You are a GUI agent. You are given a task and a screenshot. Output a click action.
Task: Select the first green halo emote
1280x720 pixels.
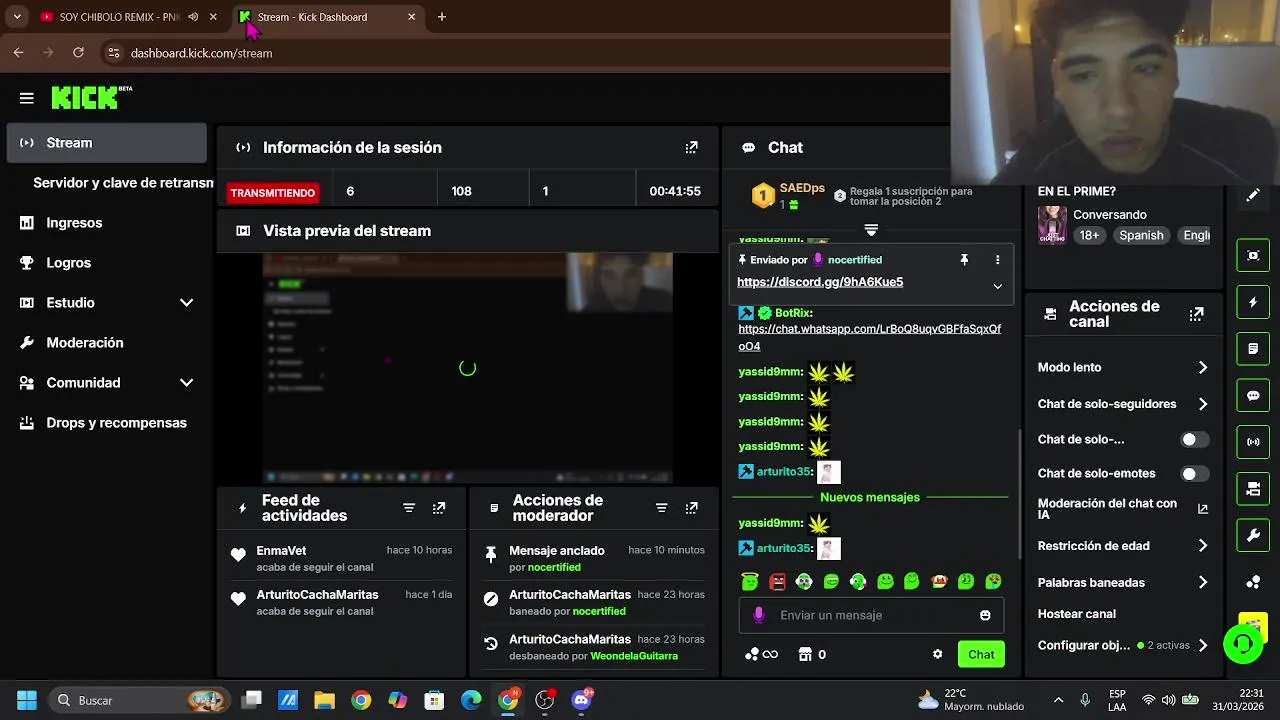[x=750, y=581]
